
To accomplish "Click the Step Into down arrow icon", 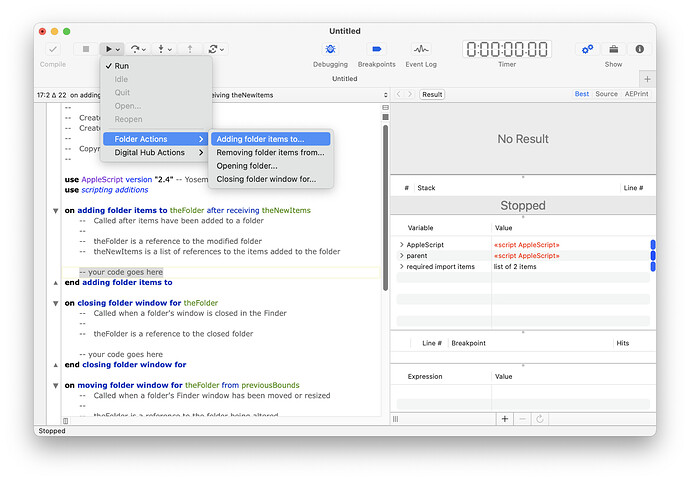I will click(x=161, y=49).
